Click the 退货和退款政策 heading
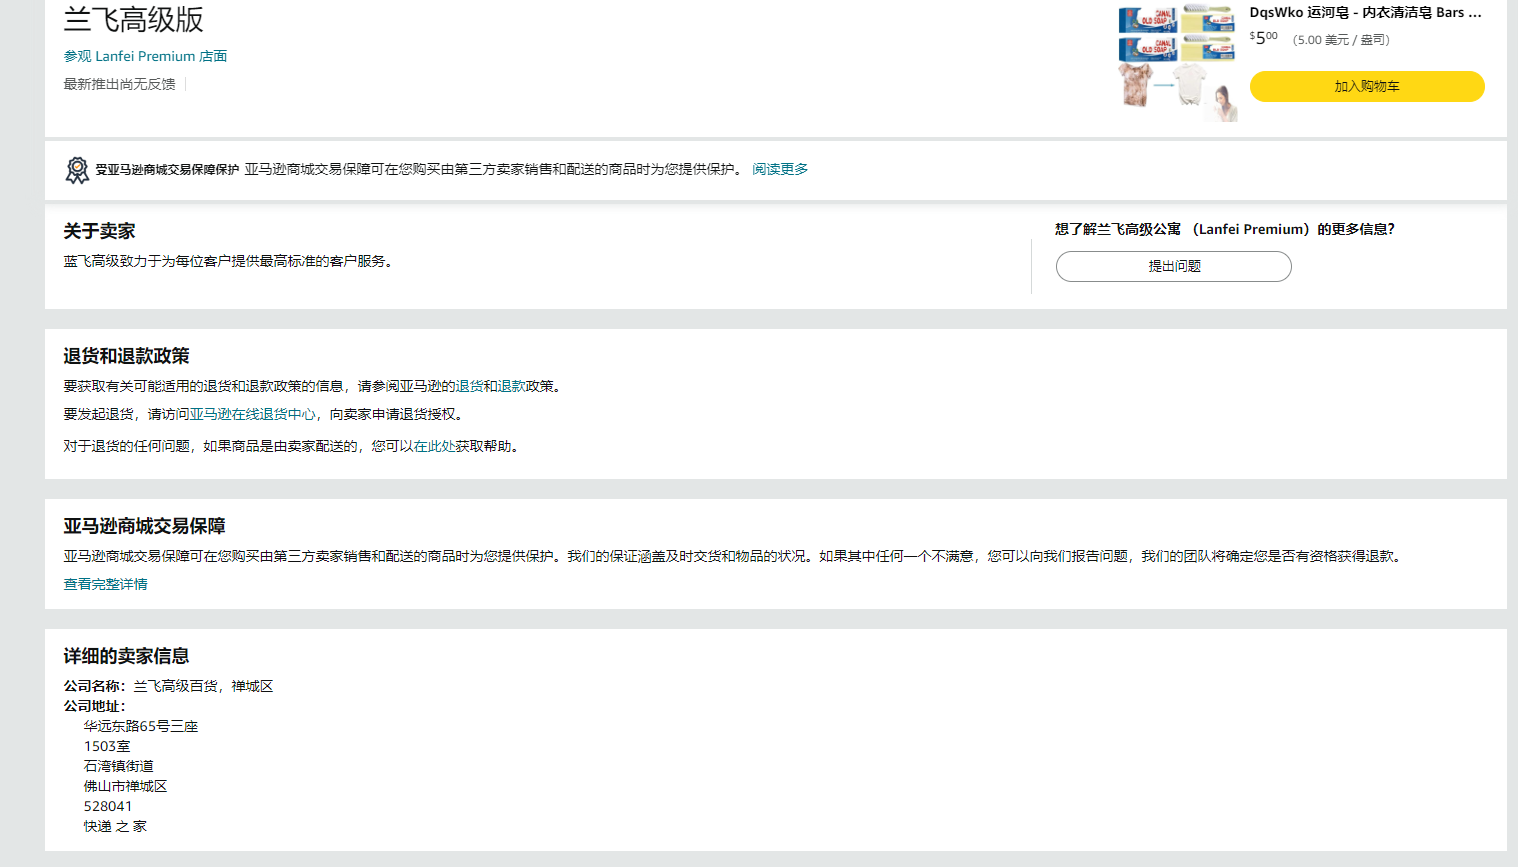The height and width of the screenshot is (867, 1518). 126,356
